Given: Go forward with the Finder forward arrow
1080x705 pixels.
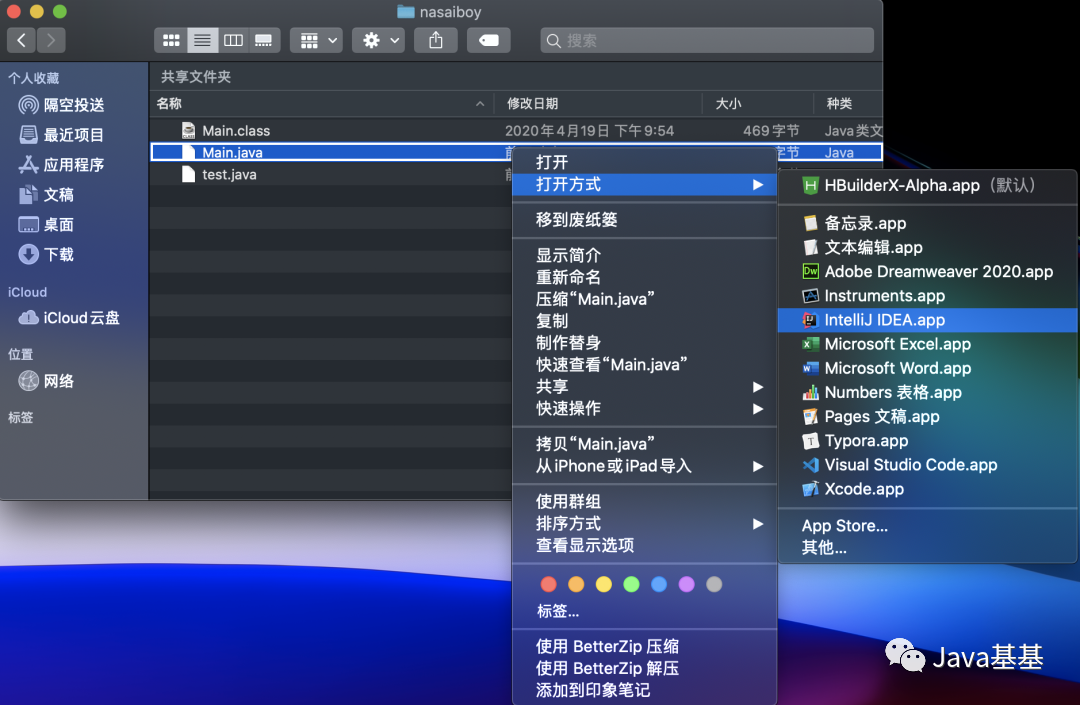Looking at the screenshot, I should 51,41.
